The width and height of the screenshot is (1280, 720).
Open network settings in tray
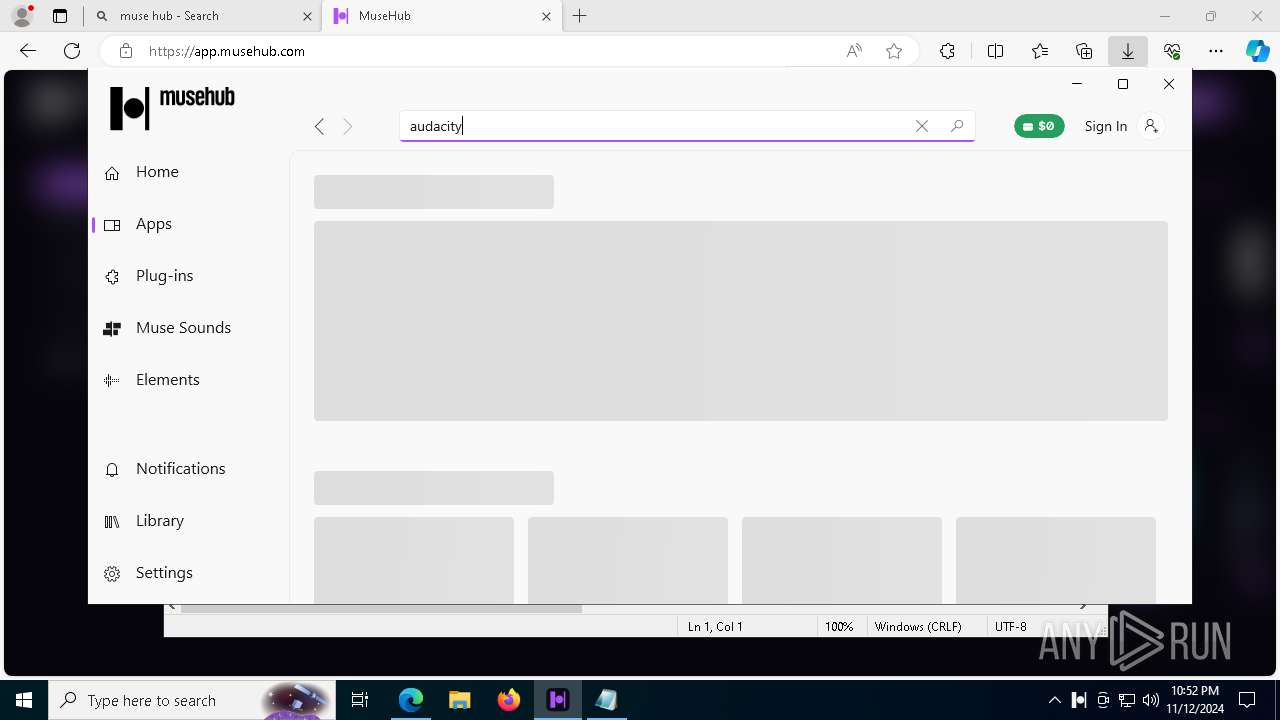point(1127,700)
